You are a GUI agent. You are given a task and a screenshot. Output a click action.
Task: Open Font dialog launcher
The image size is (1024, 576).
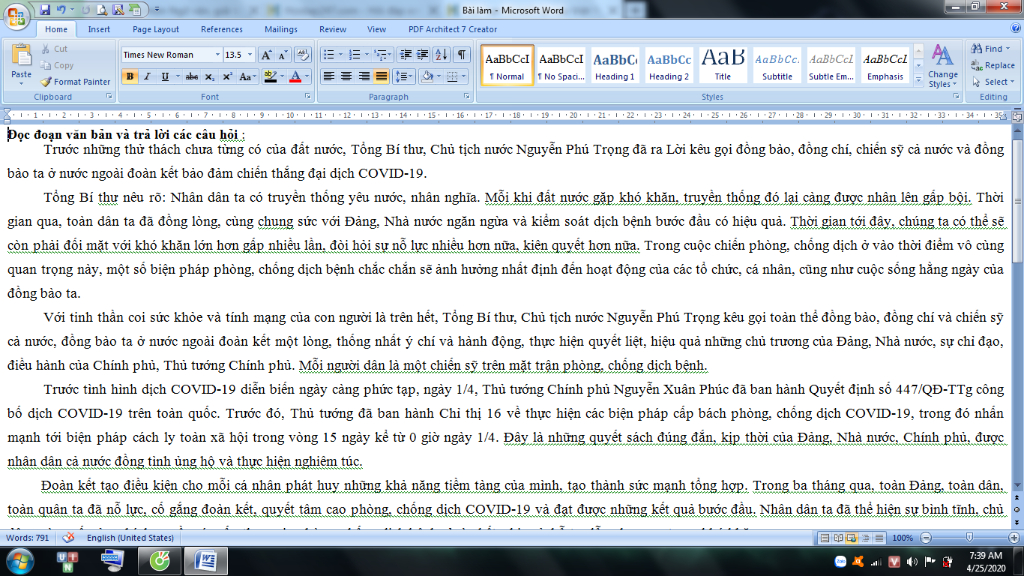[308, 97]
